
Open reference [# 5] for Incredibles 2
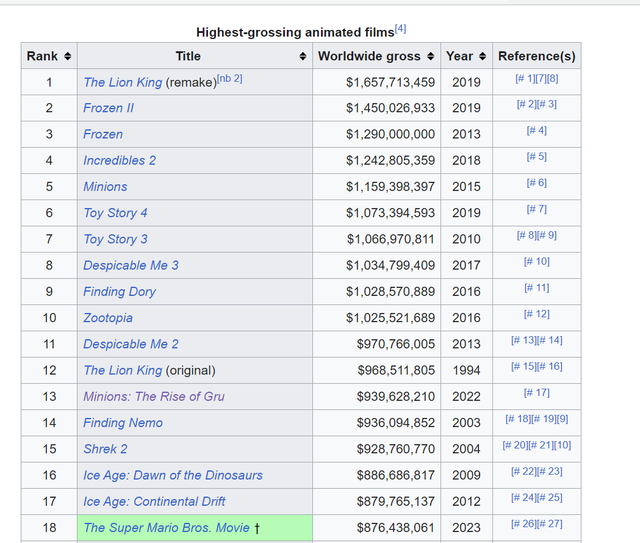537,156
